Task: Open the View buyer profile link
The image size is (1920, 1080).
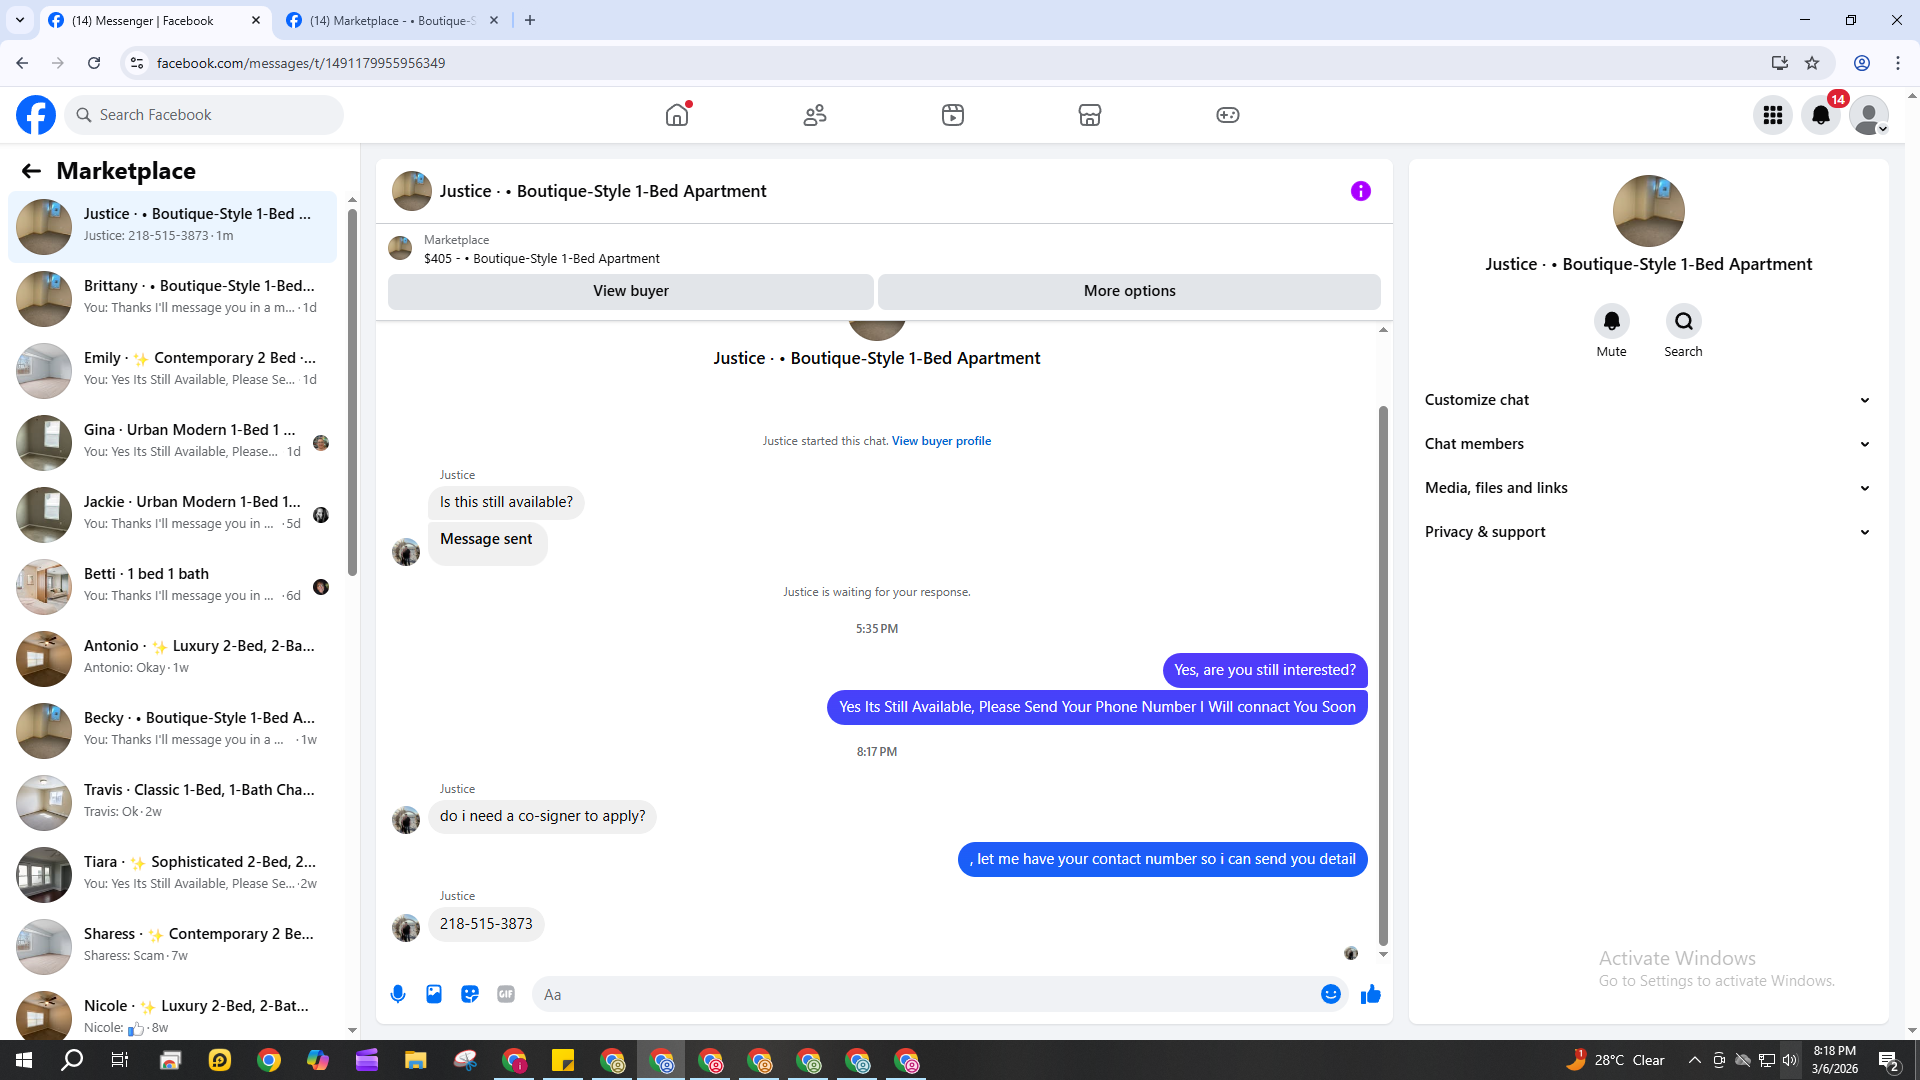Action: click(x=941, y=441)
